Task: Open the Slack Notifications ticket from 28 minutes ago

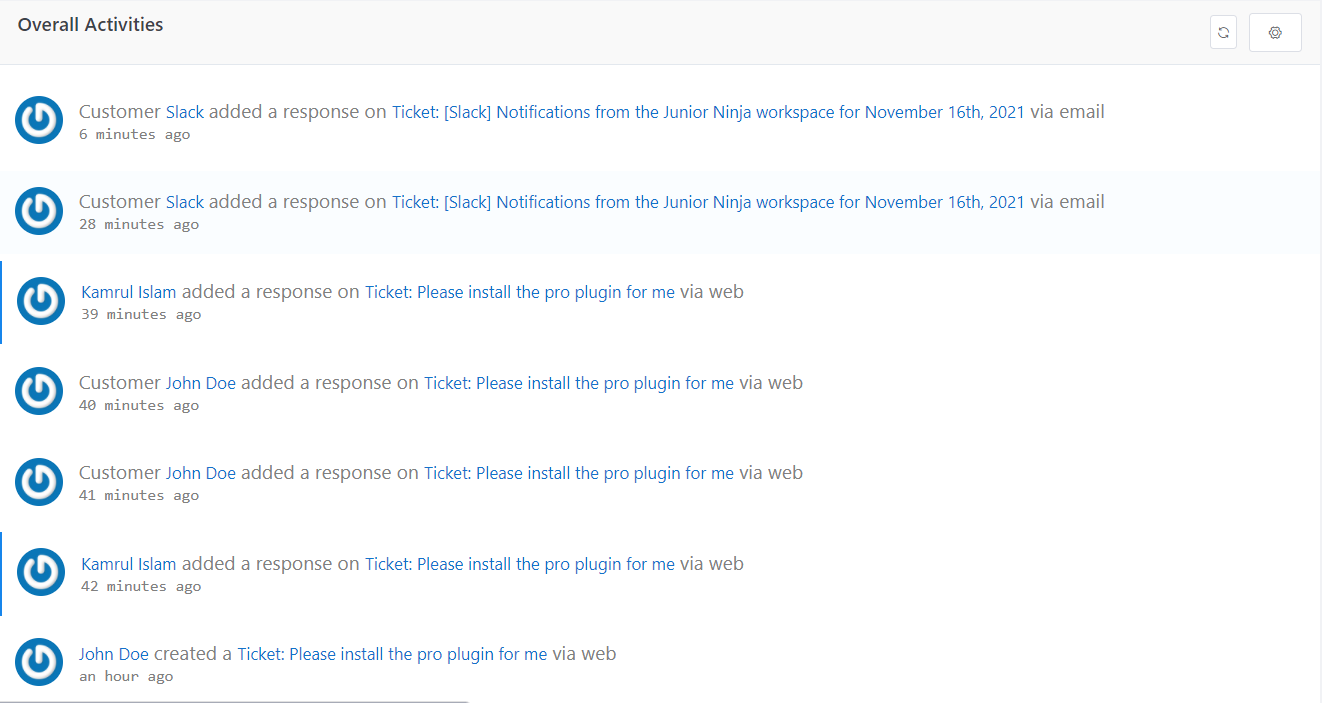Action: click(x=708, y=202)
